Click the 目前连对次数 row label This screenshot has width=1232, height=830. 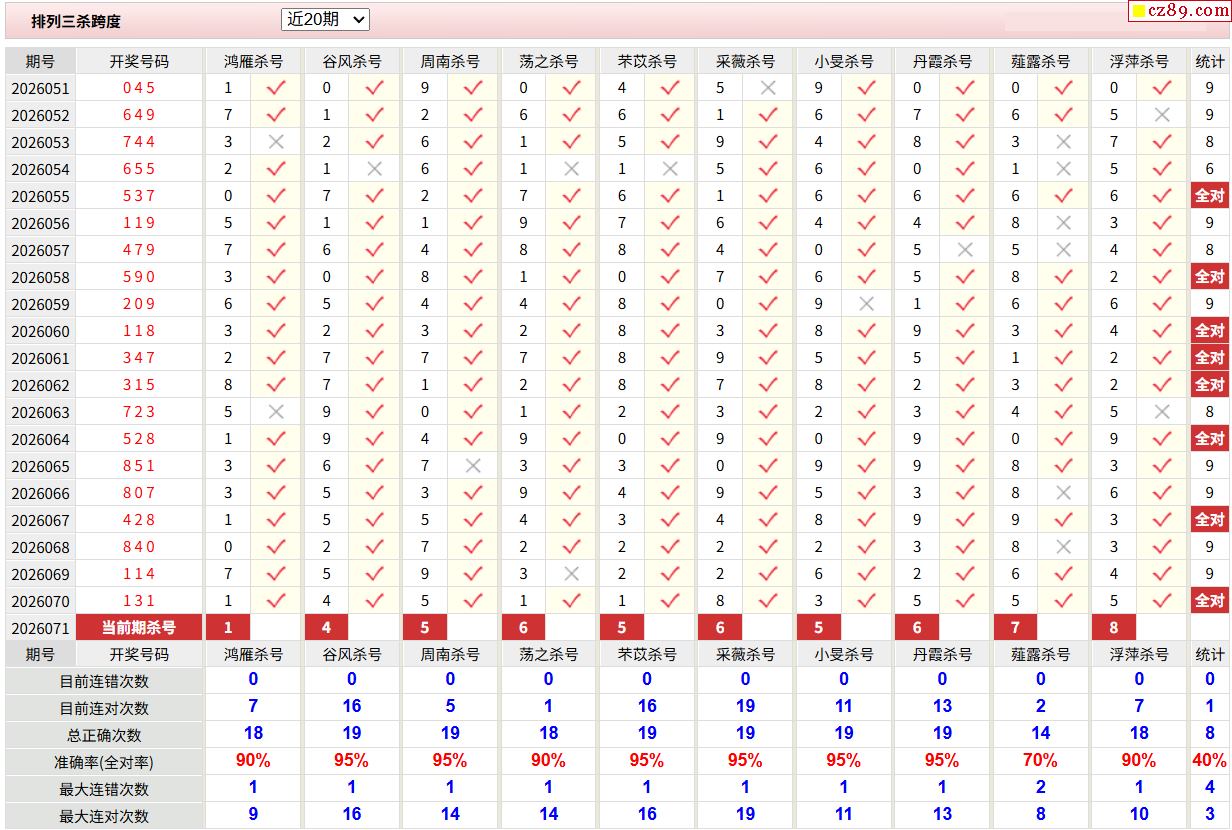click(x=104, y=708)
